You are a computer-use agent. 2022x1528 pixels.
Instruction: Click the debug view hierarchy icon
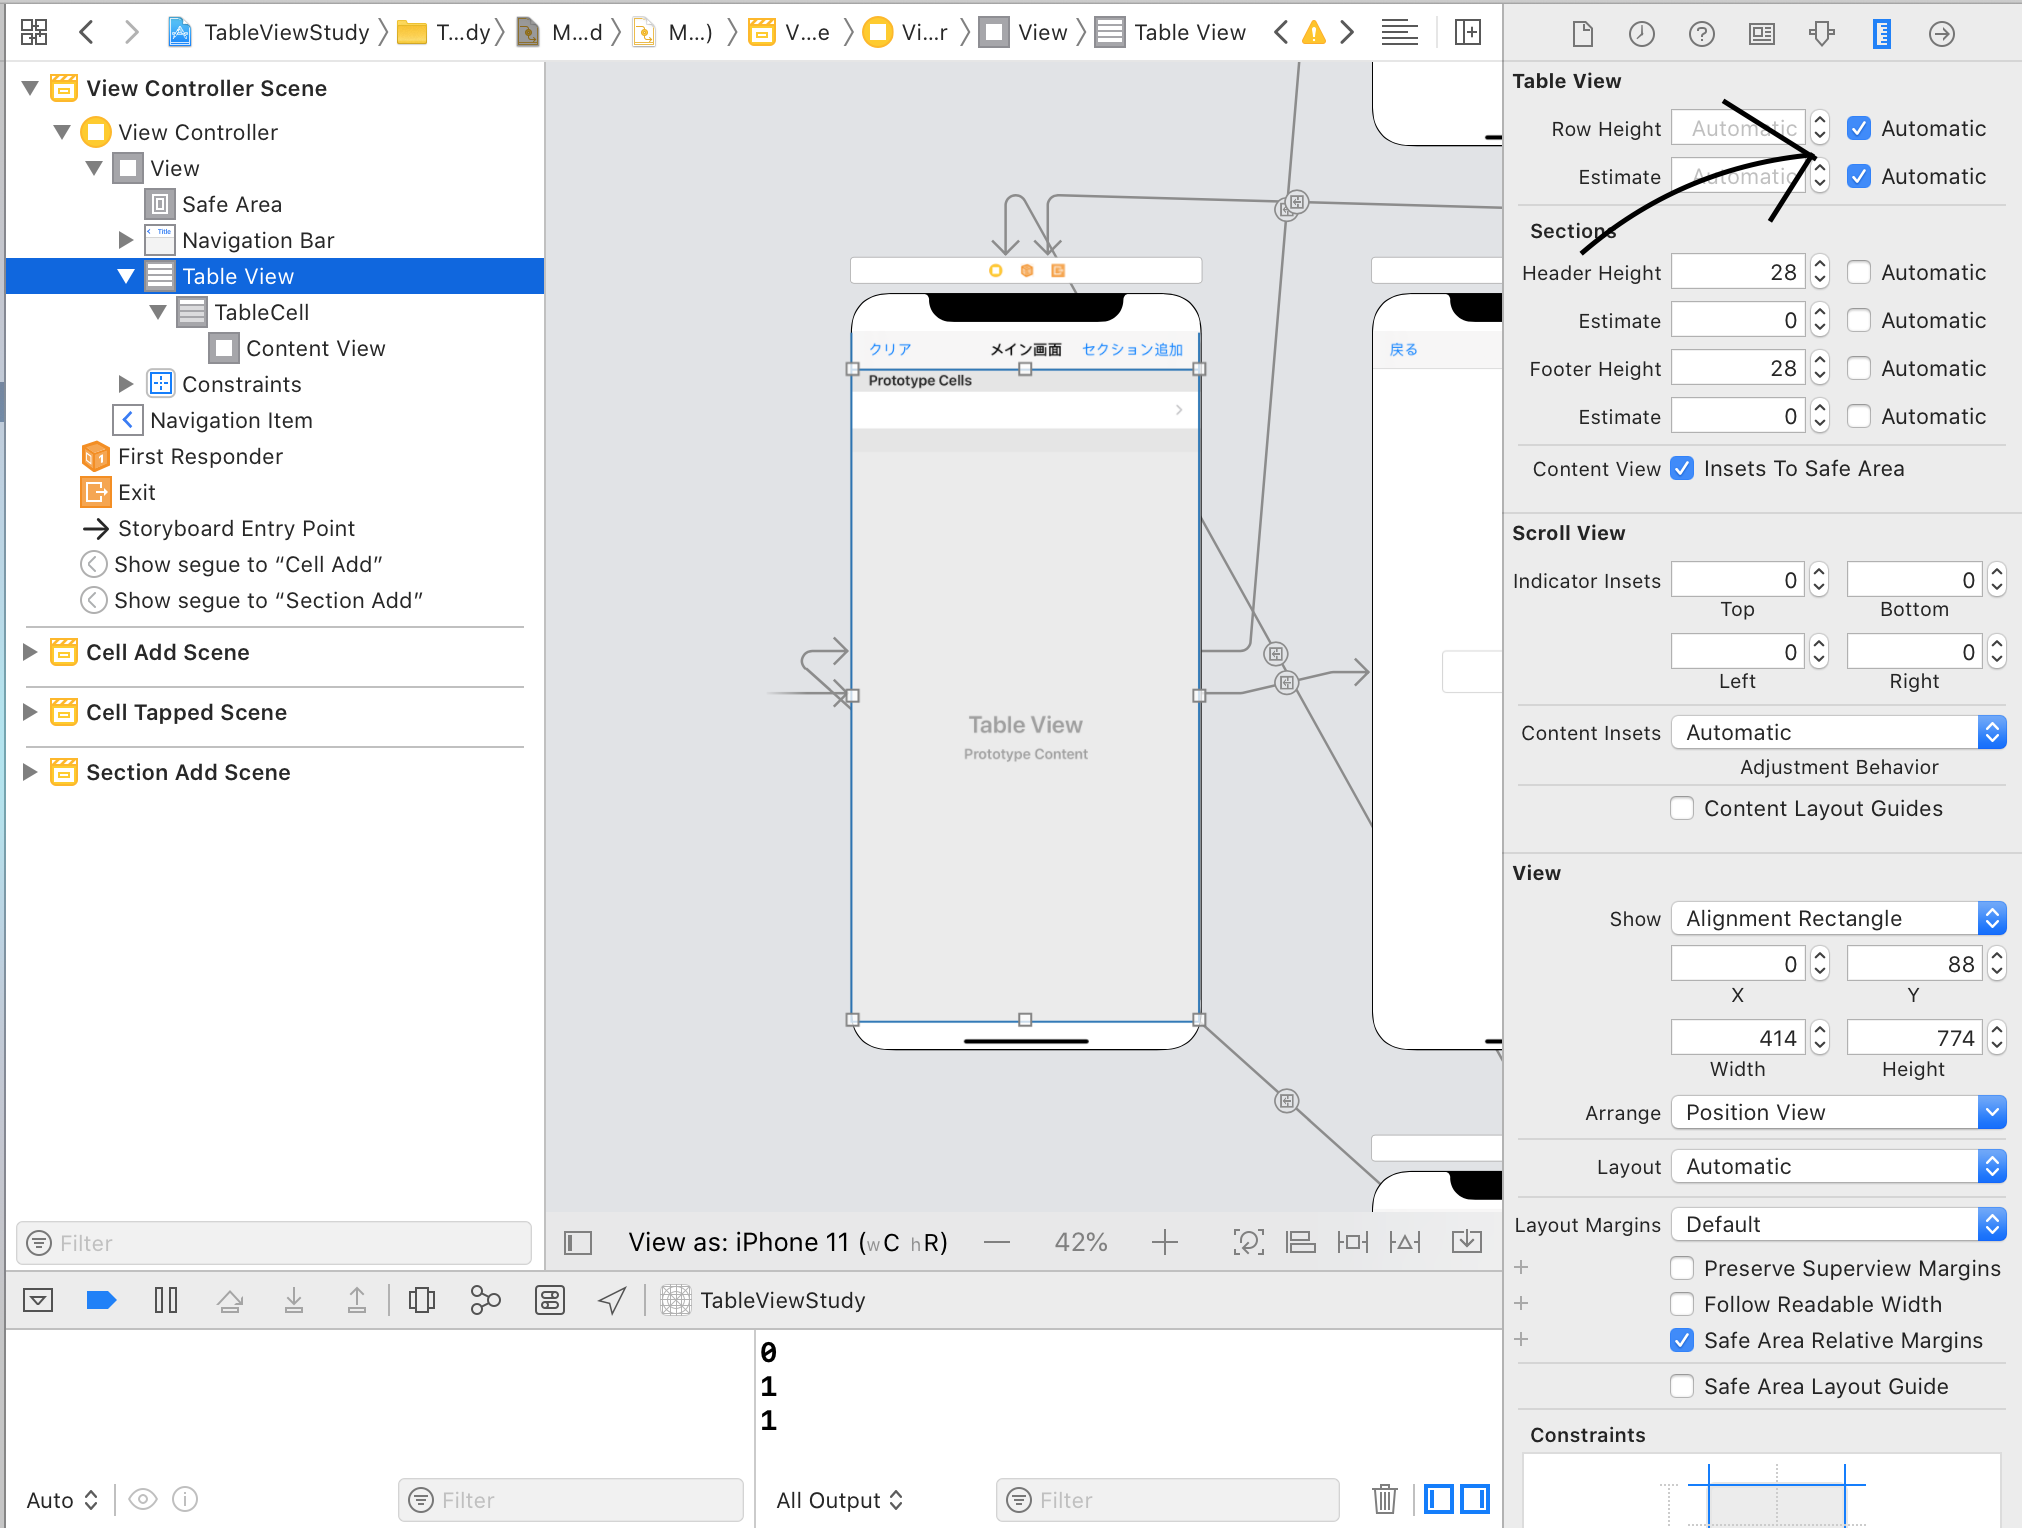[421, 1300]
